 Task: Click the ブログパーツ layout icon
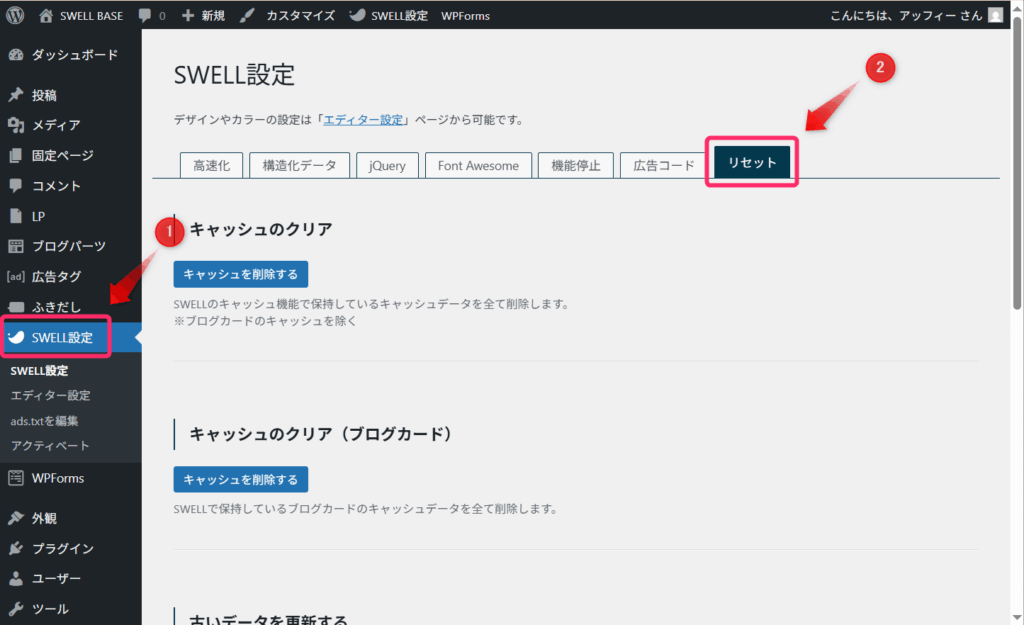[x=16, y=246]
